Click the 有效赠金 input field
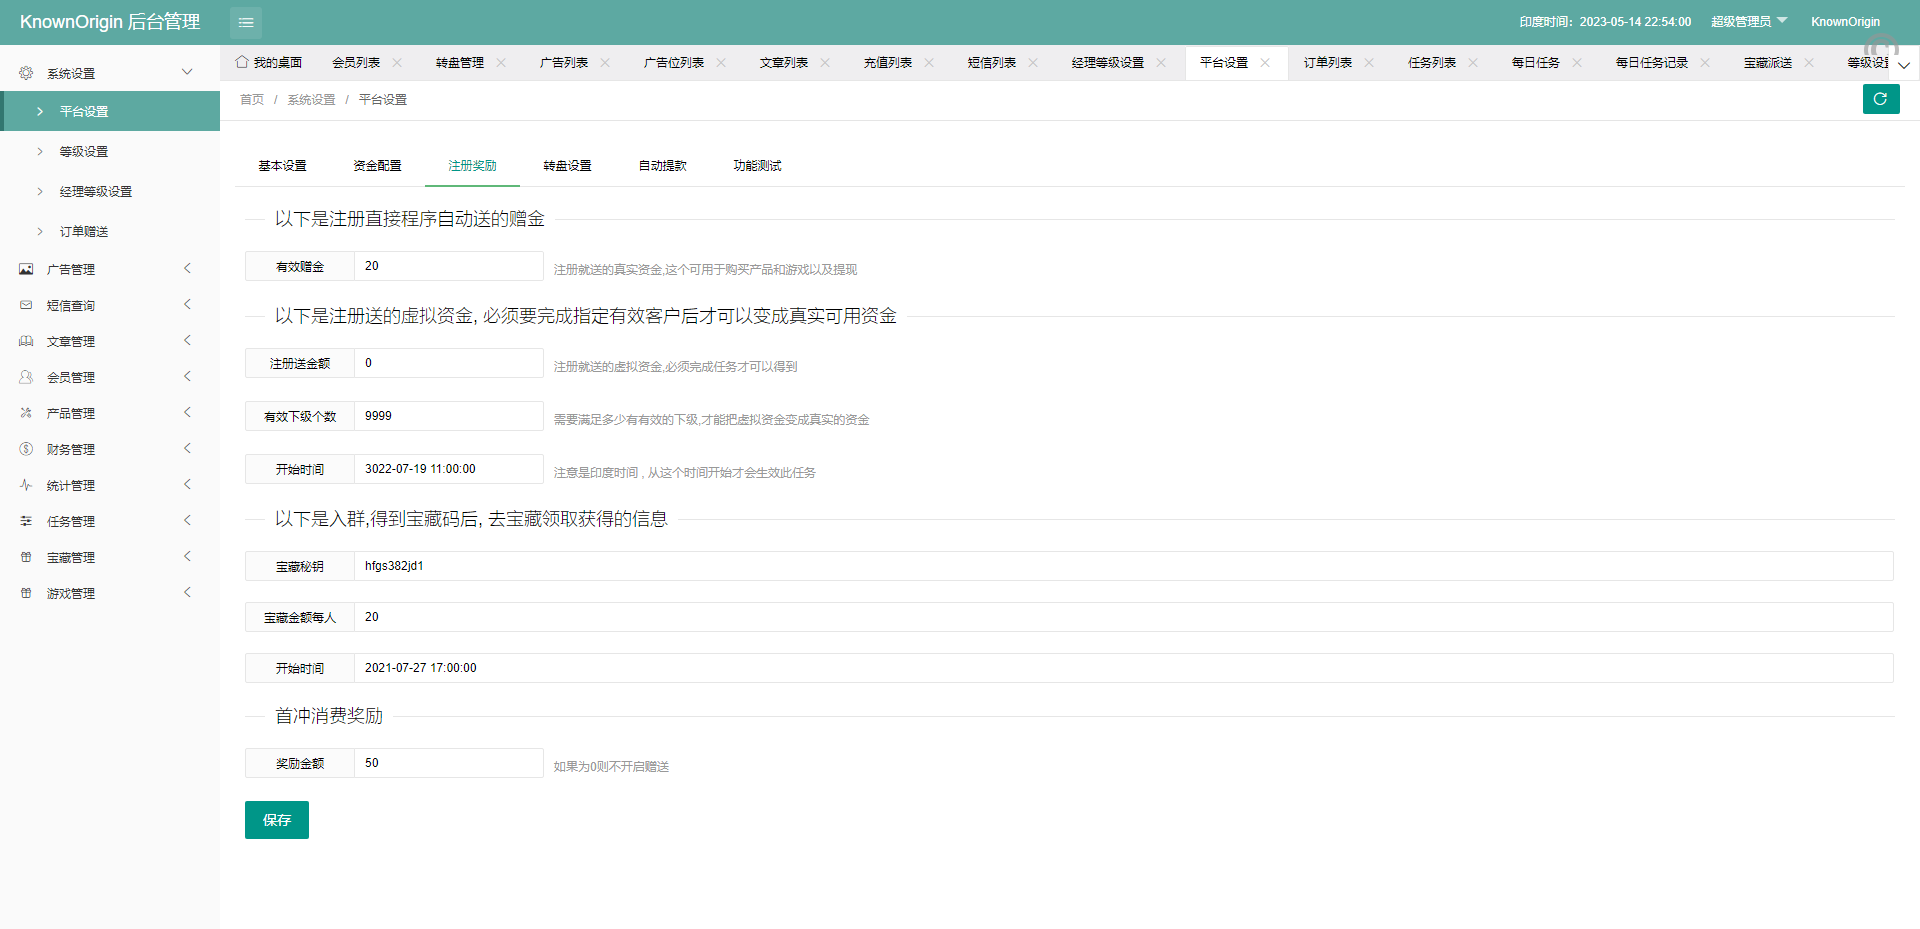Image resolution: width=1920 pixels, height=929 pixels. [x=448, y=266]
